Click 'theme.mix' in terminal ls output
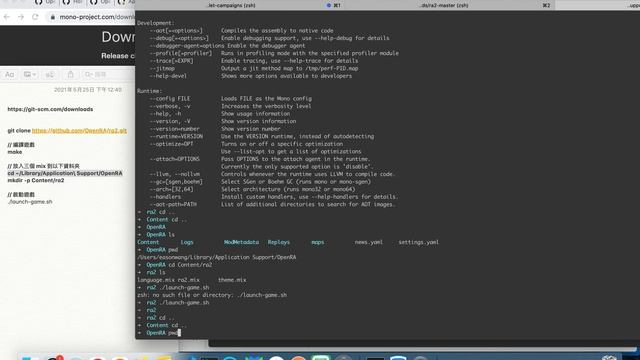This screenshot has height=360, width=640. (x=232, y=280)
